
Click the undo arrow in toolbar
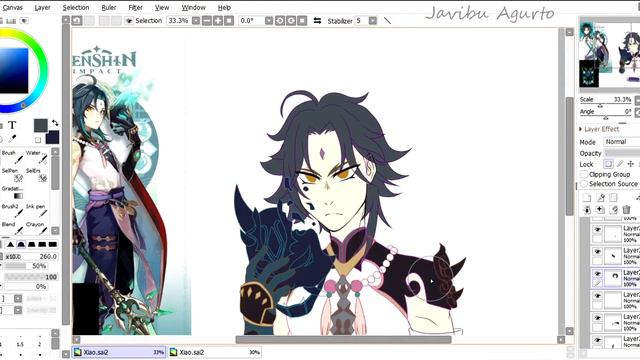[77, 20]
